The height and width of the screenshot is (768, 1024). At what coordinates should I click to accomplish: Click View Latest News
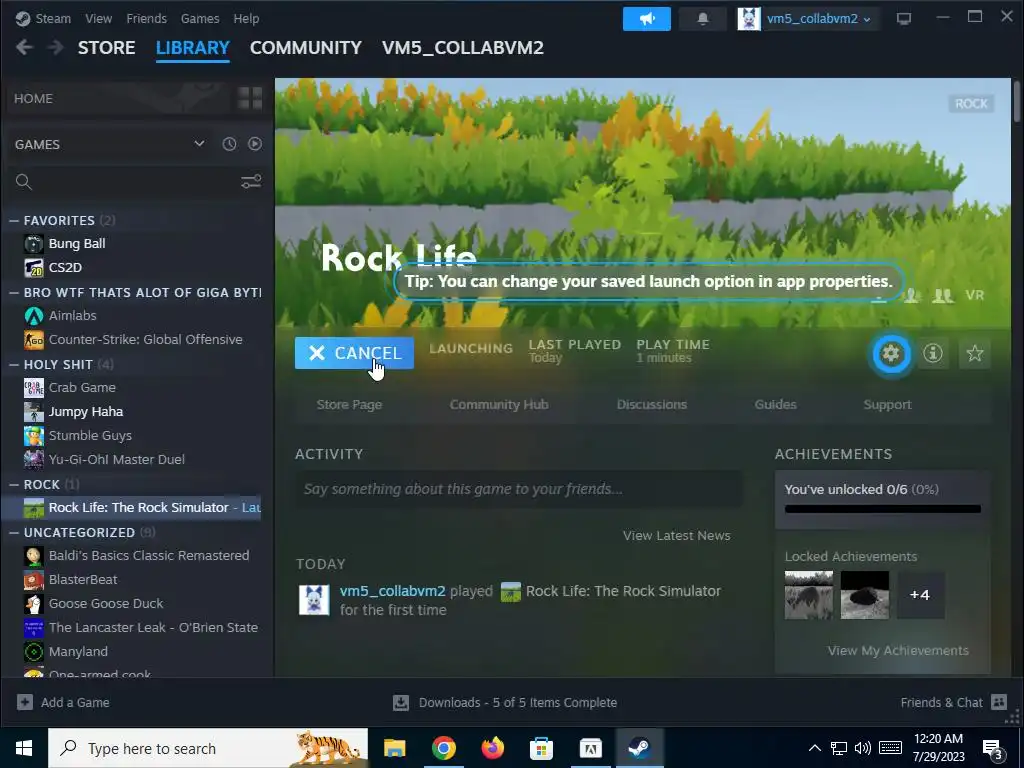tap(677, 536)
